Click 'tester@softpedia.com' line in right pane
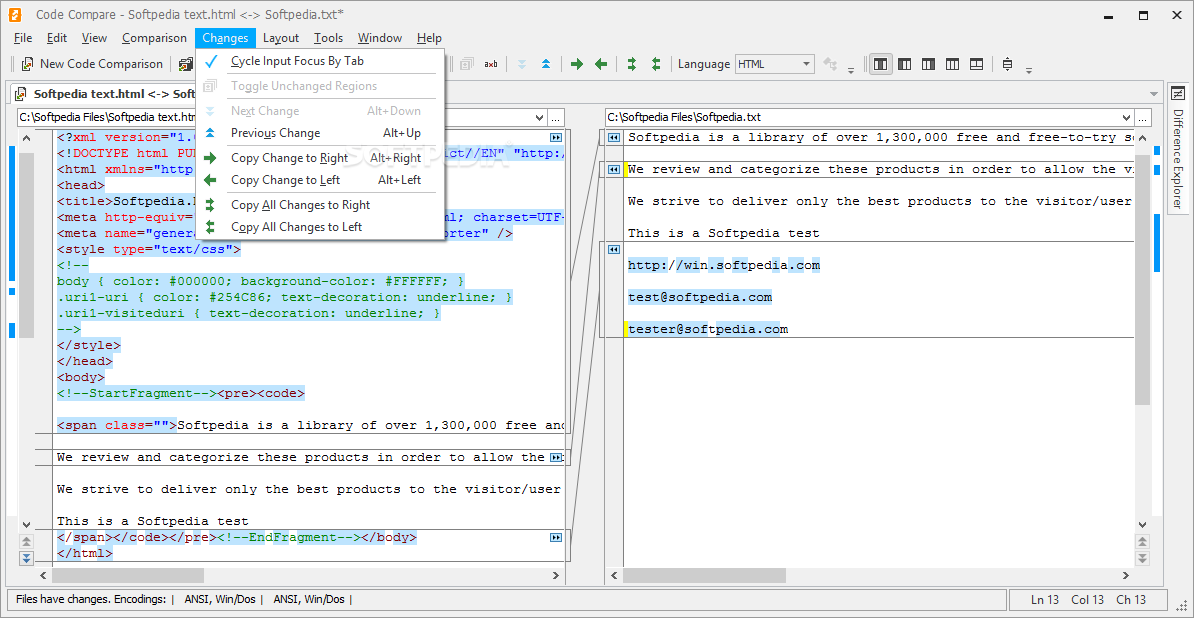The height and width of the screenshot is (618, 1194). (x=707, y=330)
